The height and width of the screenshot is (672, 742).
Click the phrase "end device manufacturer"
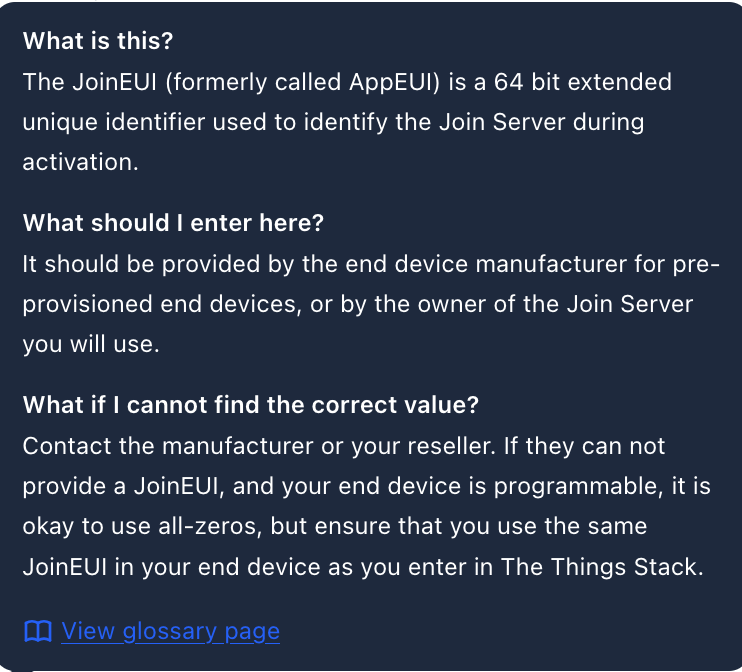pyautogui.click(x=486, y=264)
